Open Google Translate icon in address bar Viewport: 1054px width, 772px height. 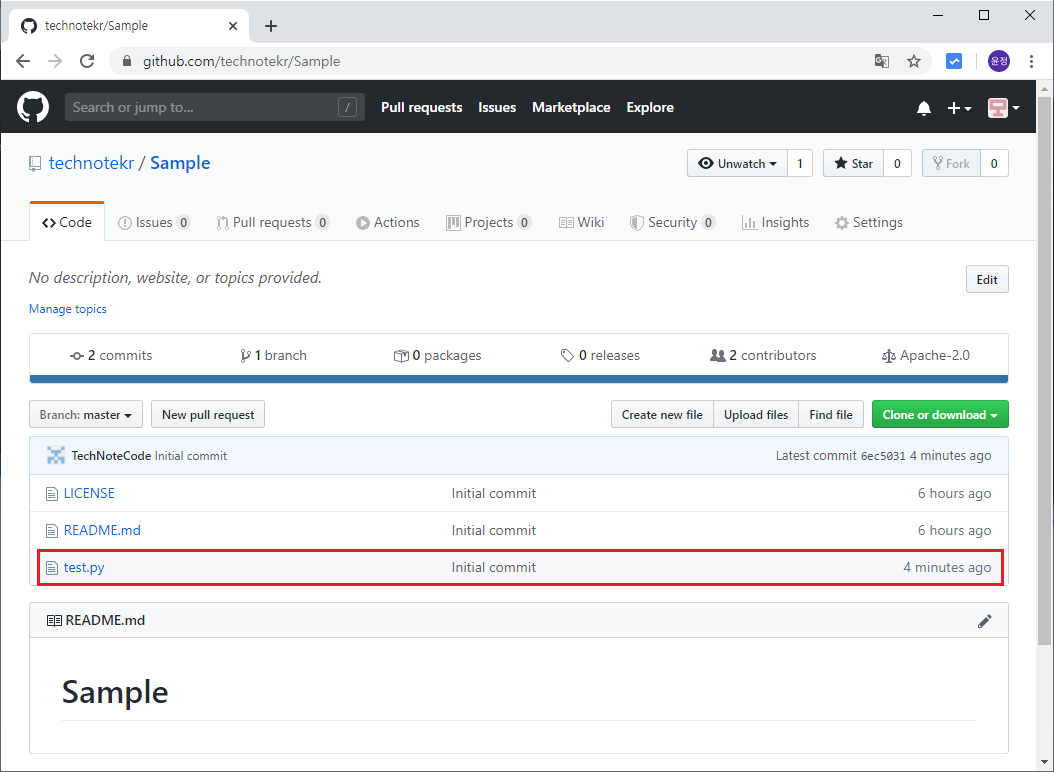(881, 61)
